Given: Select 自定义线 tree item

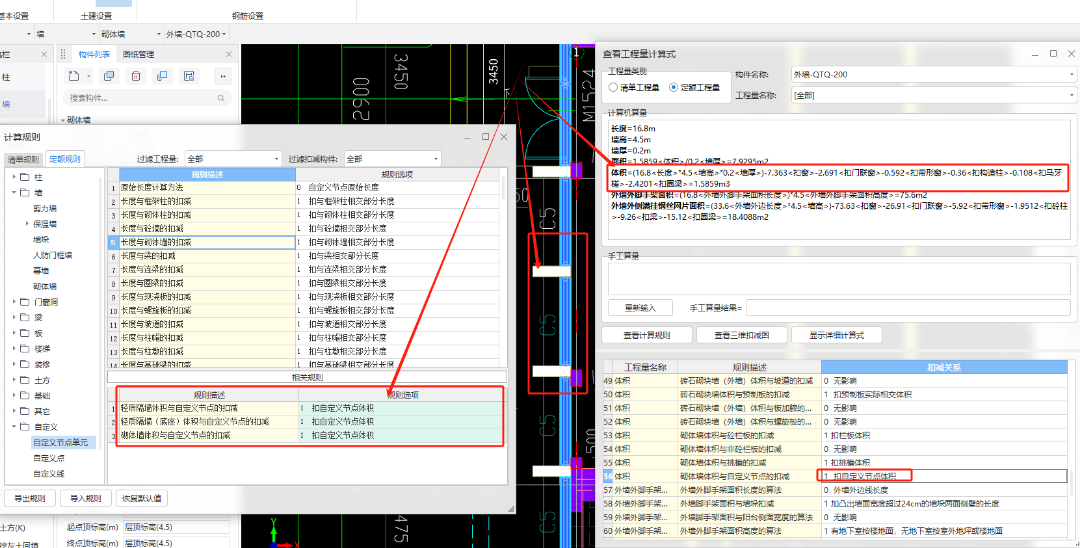Looking at the screenshot, I should pyautogui.click(x=48, y=474).
